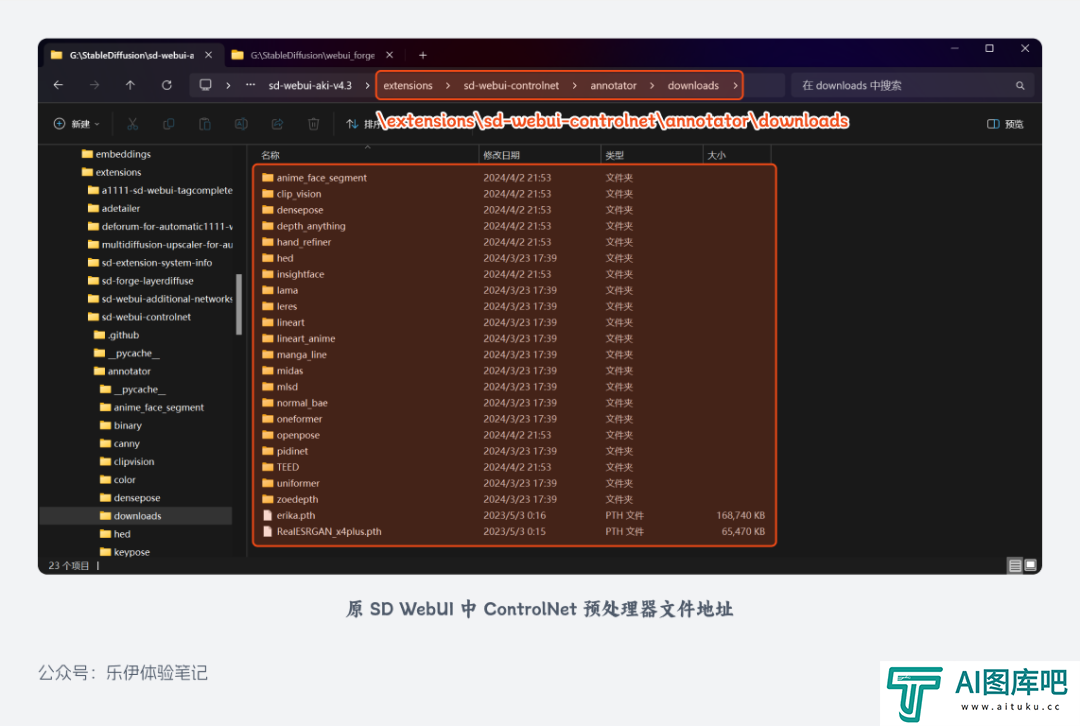This screenshot has width=1080, height=726.
Task: Click the search magnifier icon
Action: tap(1020, 85)
